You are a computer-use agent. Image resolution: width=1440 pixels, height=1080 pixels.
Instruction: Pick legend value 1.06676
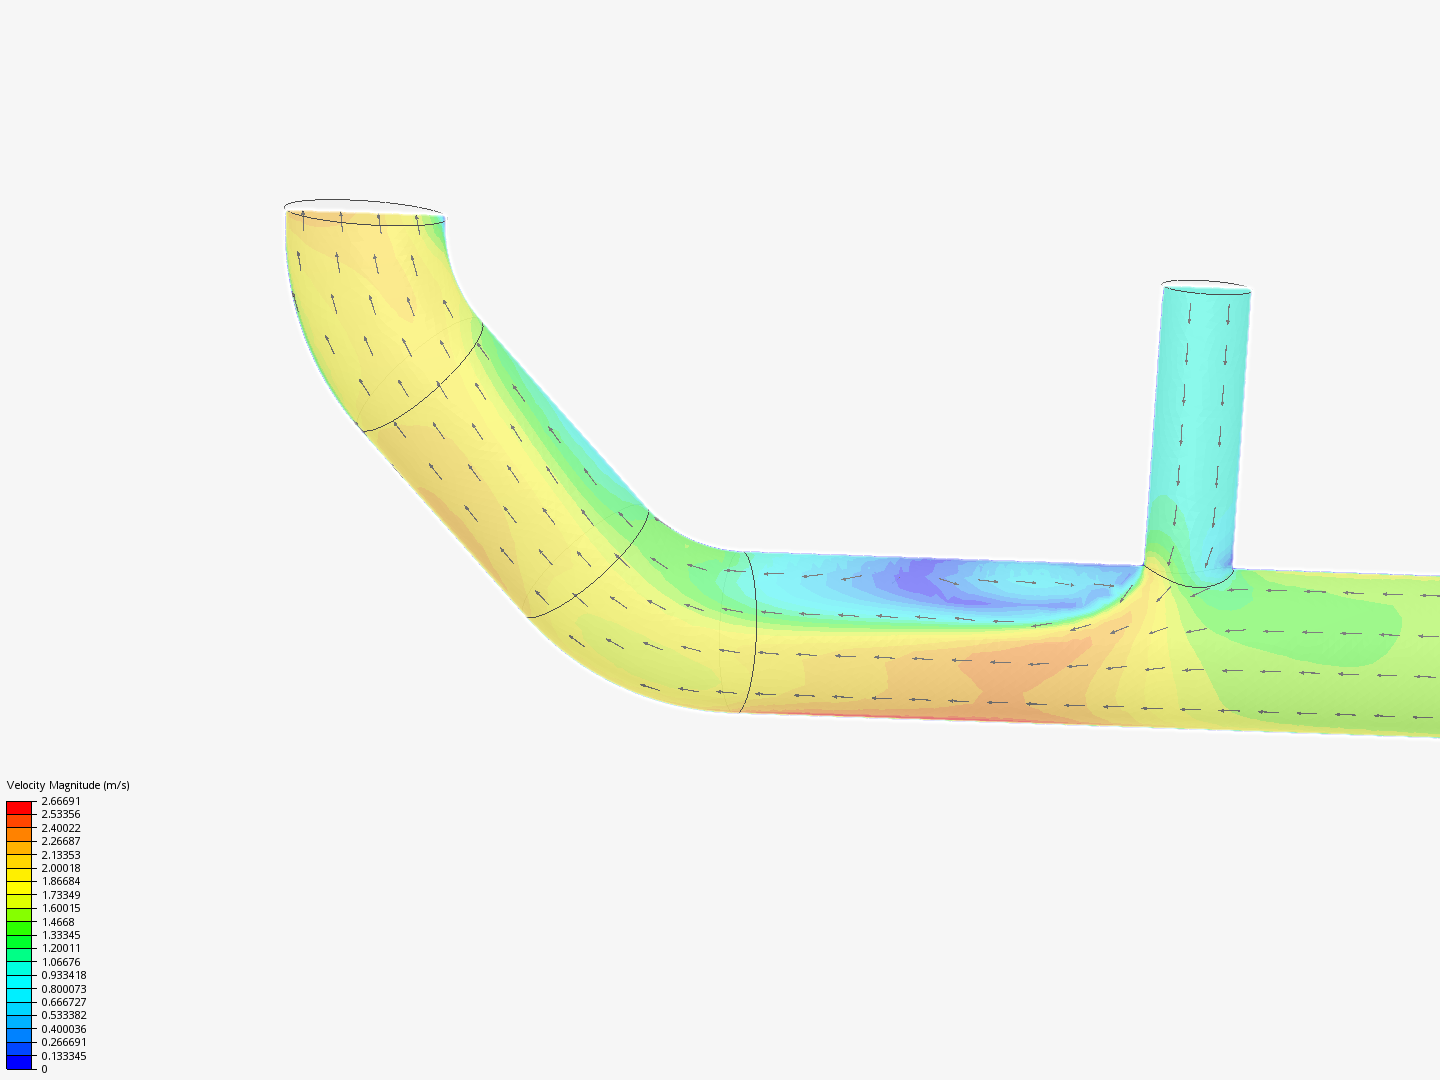coord(61,962)
